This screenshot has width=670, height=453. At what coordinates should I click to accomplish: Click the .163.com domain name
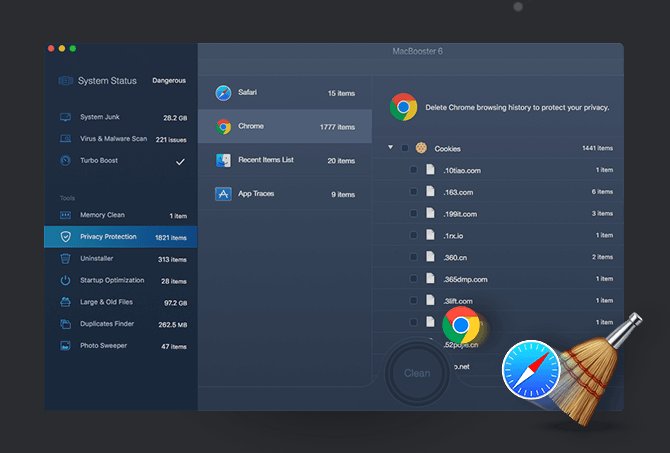point(458,192)
